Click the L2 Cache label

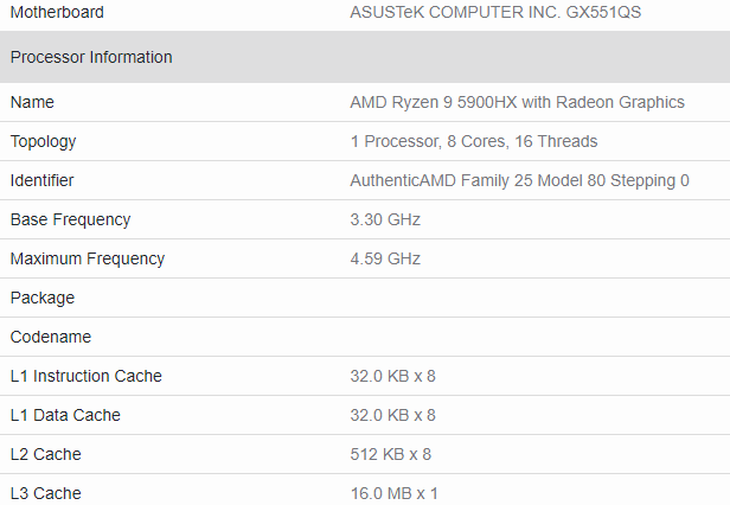(46, 454)
